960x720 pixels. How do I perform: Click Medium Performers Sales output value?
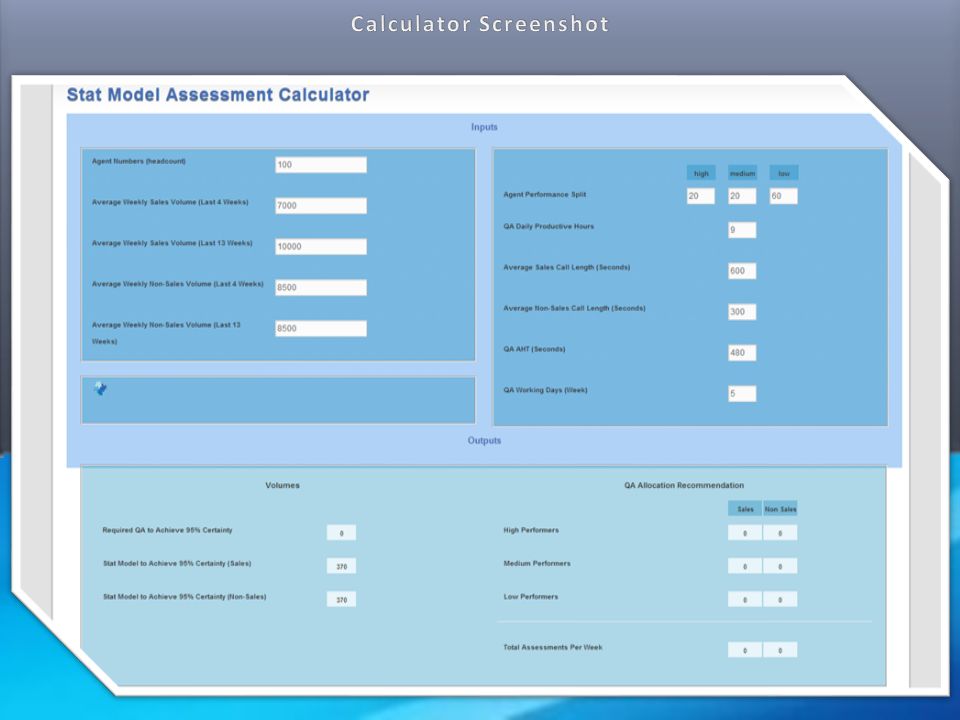[745, 566]
